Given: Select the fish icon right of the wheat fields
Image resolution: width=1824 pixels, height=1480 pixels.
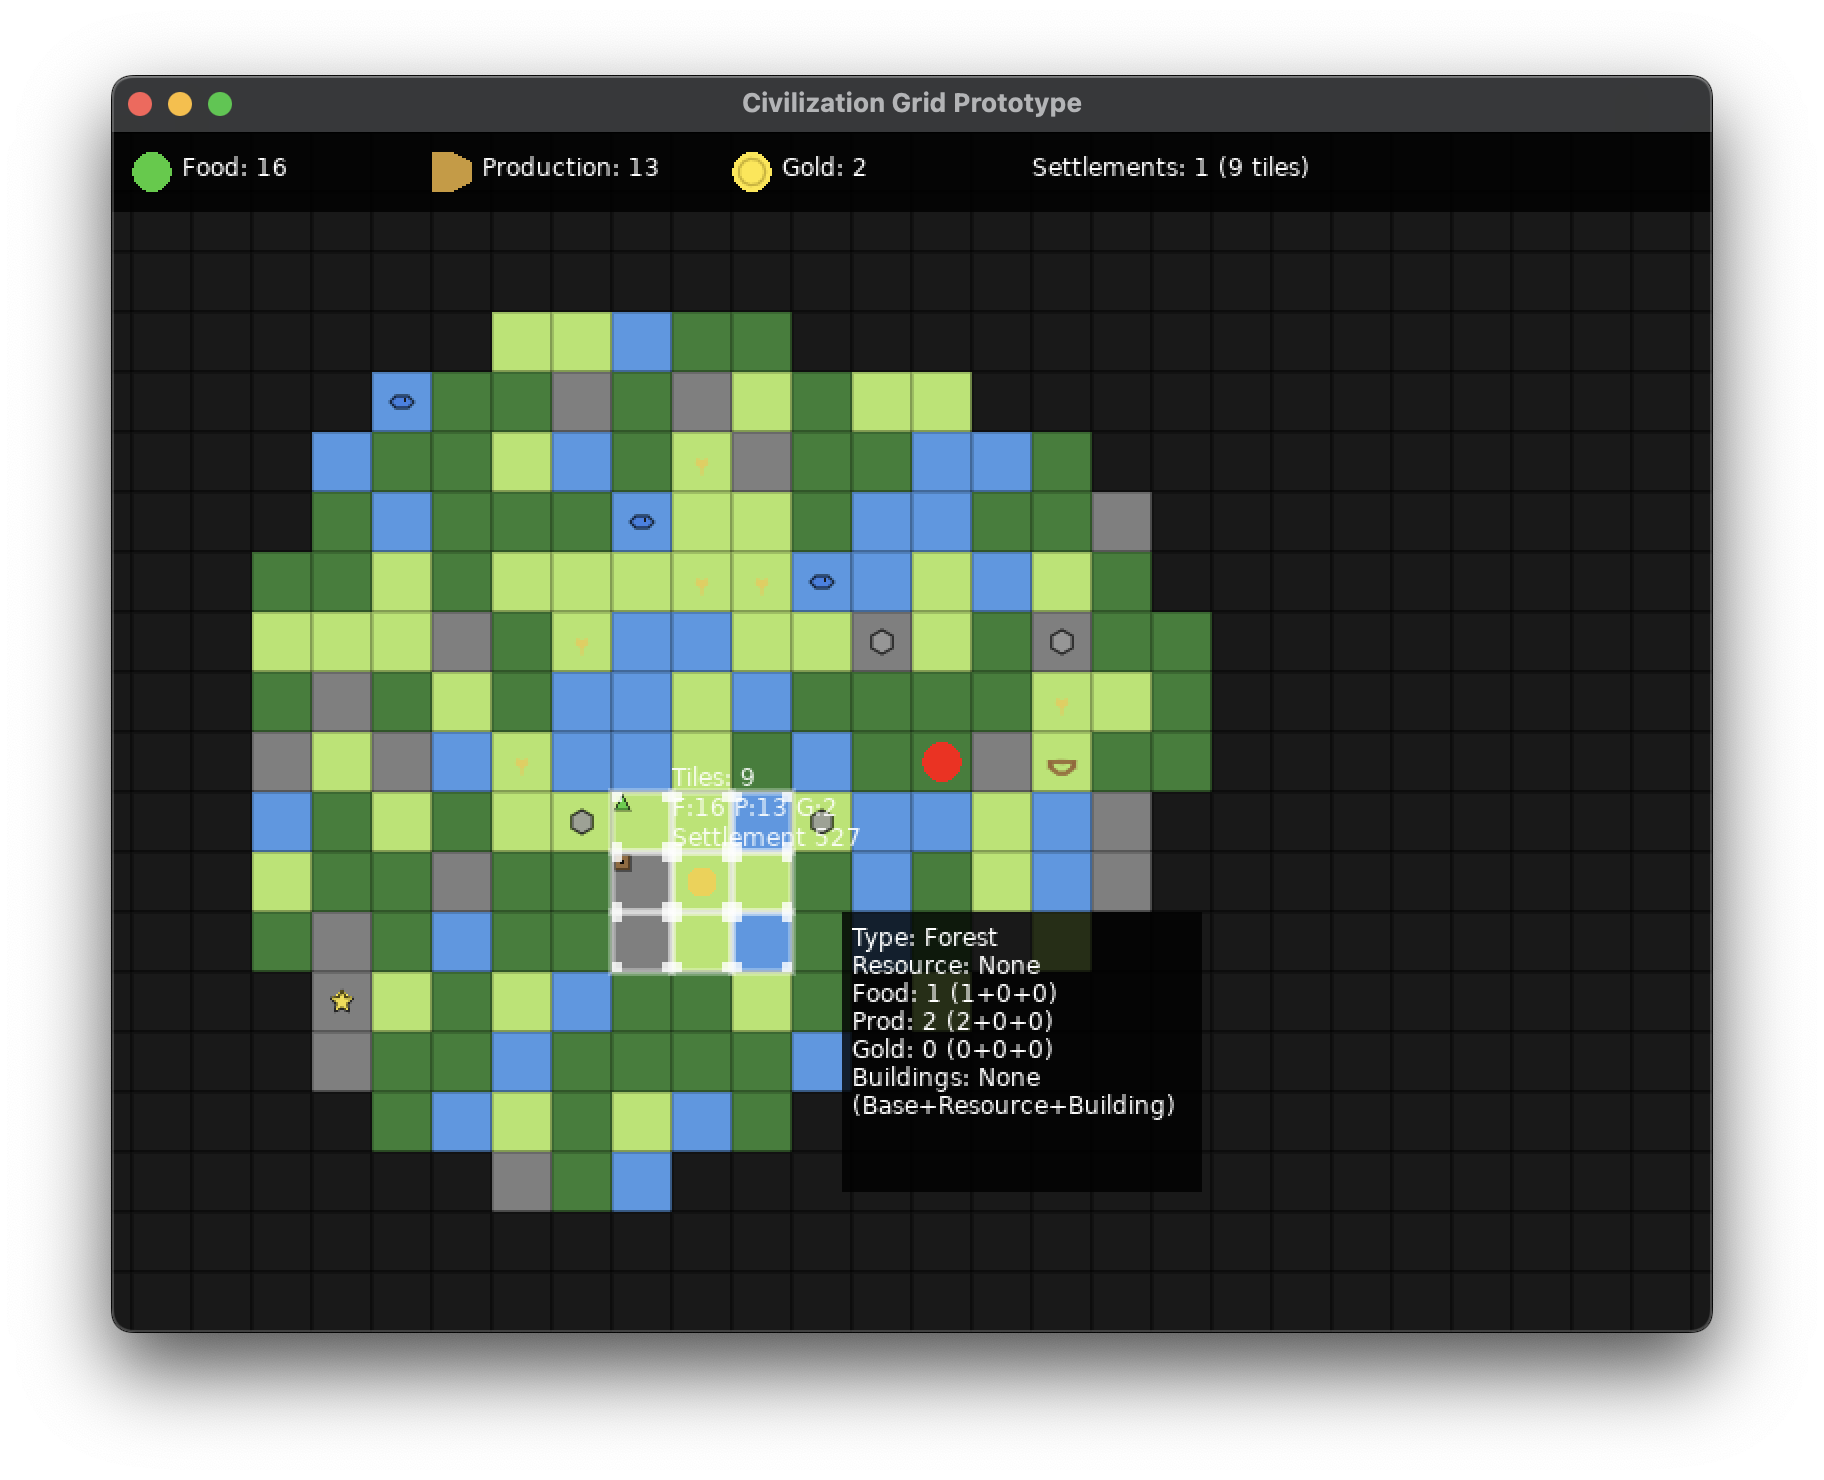Looking at the screenshot, I should point(820,581).
